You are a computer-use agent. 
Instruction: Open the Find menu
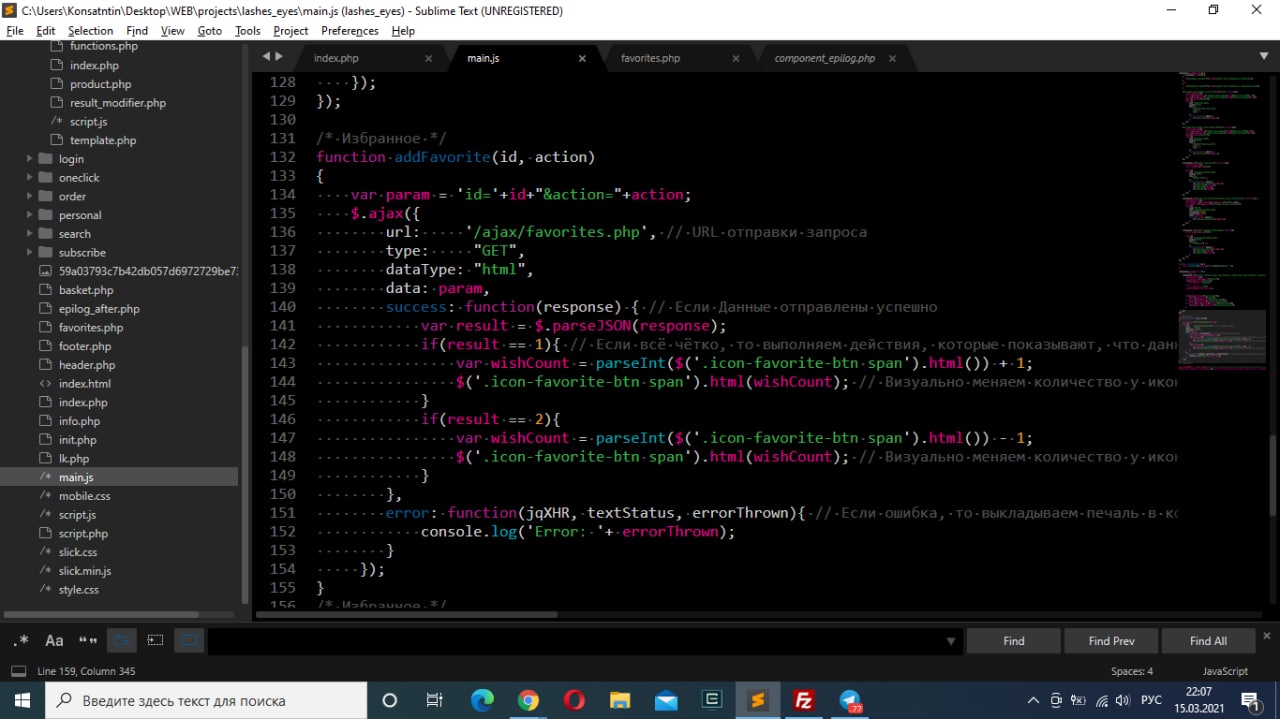click(137, 31)
